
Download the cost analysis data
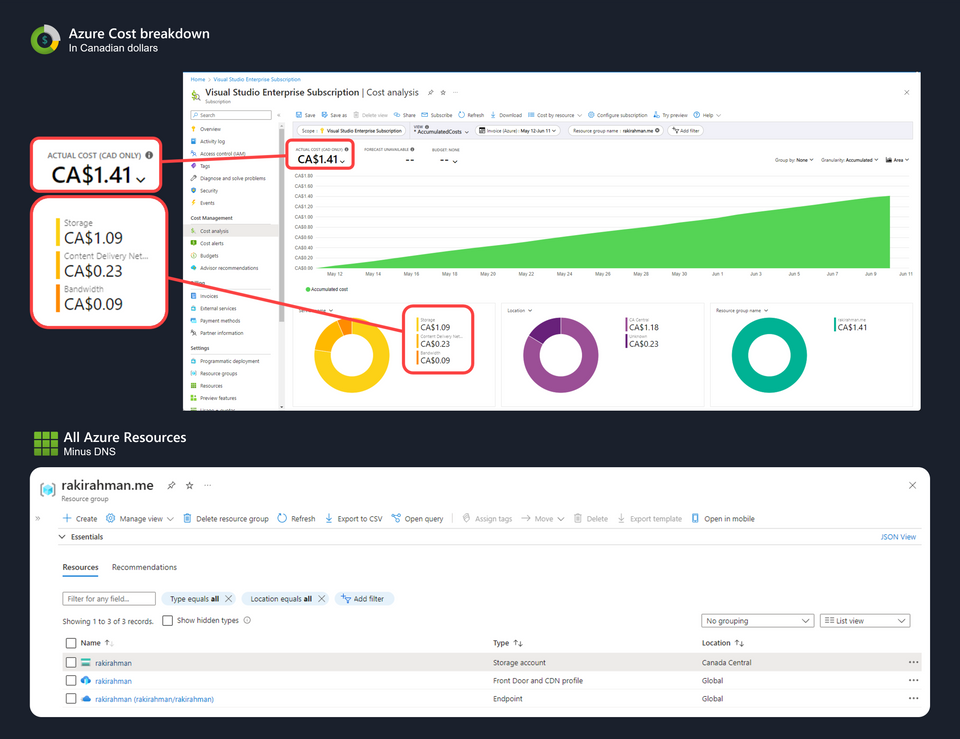[505, 115]
